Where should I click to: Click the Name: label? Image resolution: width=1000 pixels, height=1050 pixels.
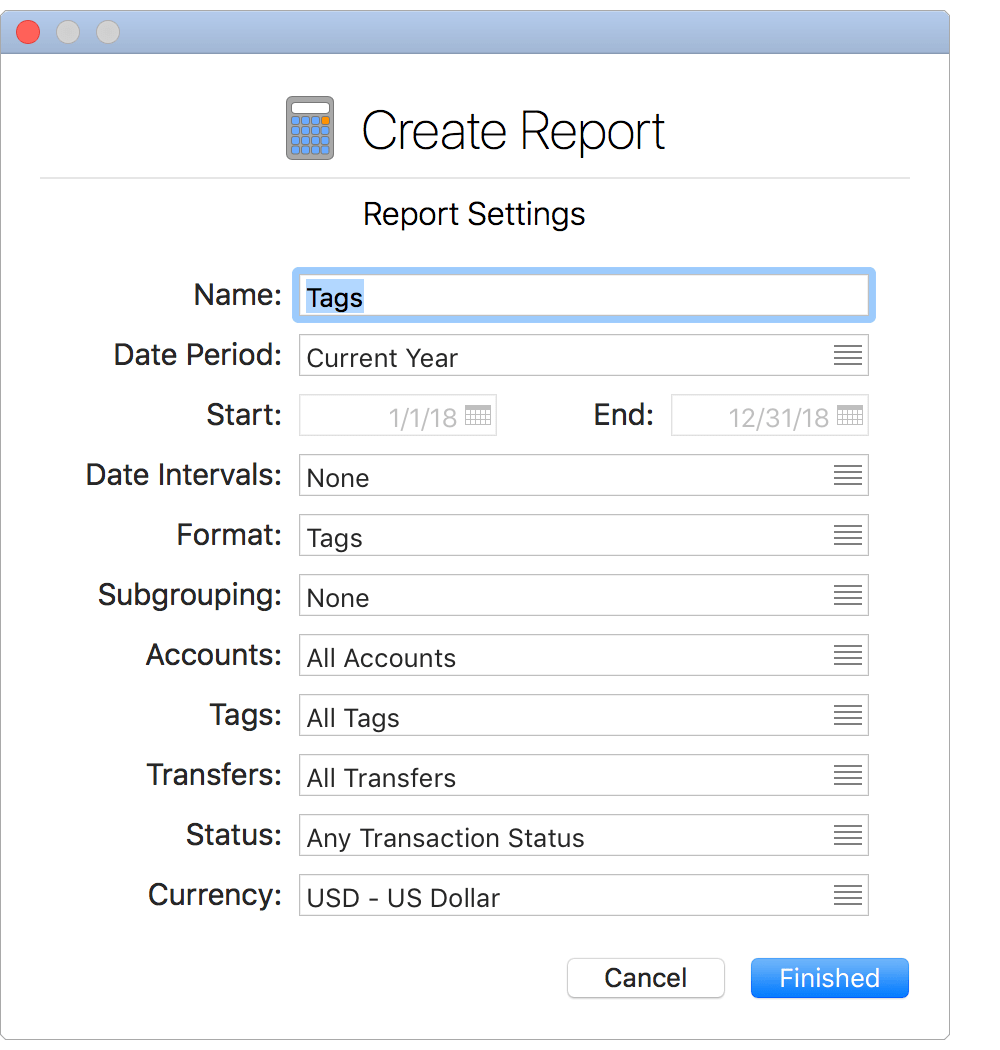tap(238, 295)
